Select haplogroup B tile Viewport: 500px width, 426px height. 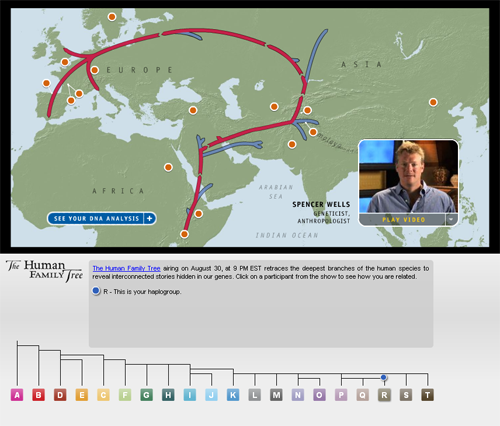(38, 395)
